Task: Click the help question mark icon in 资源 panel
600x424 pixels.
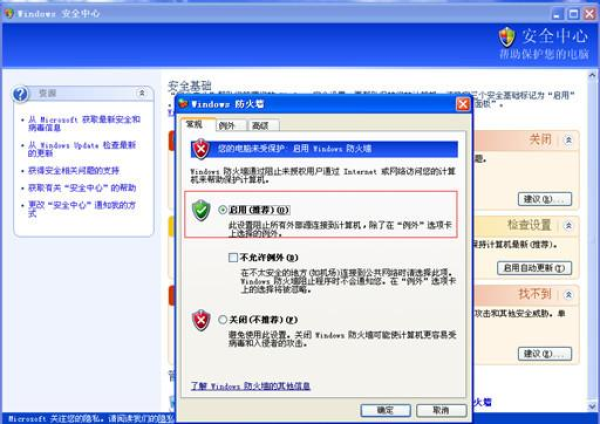Action: [21, 94]
